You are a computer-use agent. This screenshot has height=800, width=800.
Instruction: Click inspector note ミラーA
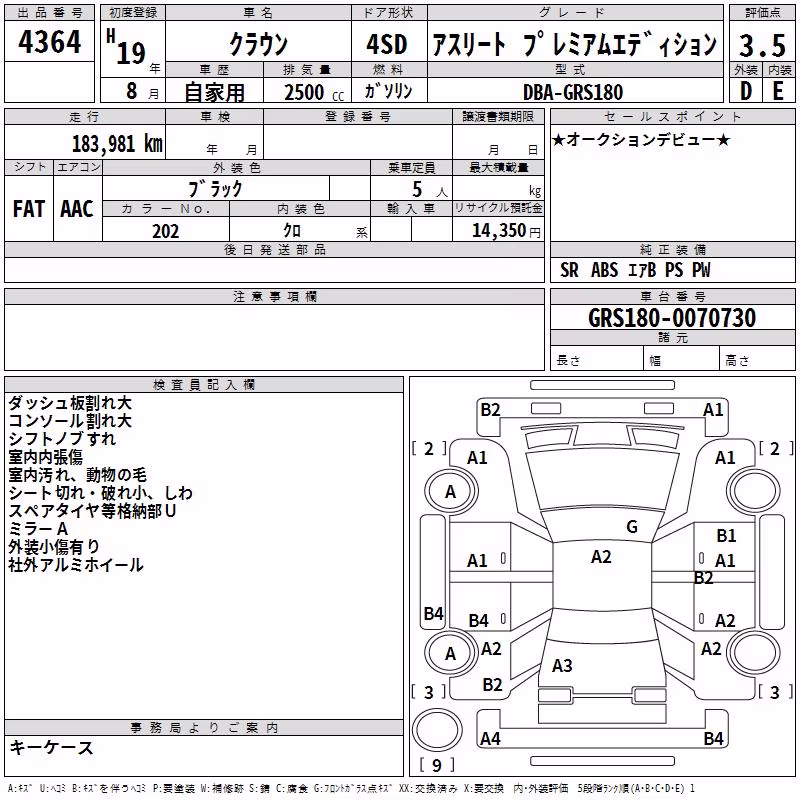(38, 529)
